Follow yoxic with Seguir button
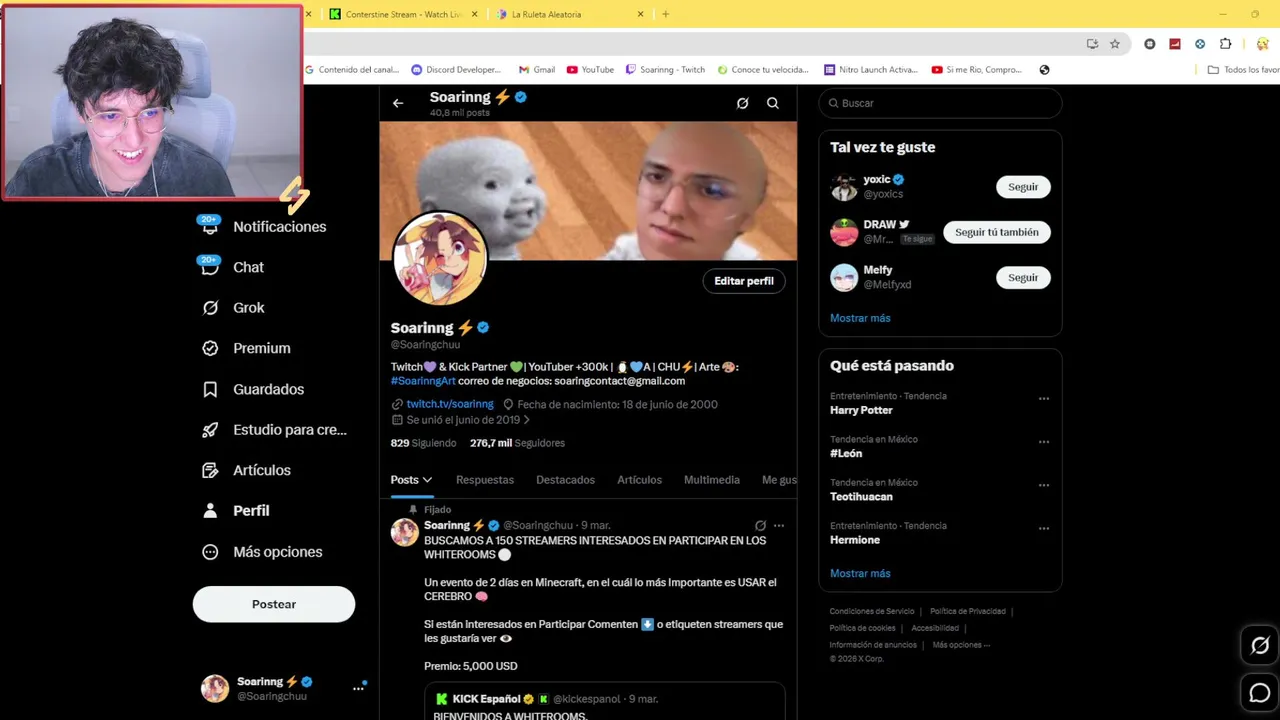1280x720 pixels. coord(1023,187)
